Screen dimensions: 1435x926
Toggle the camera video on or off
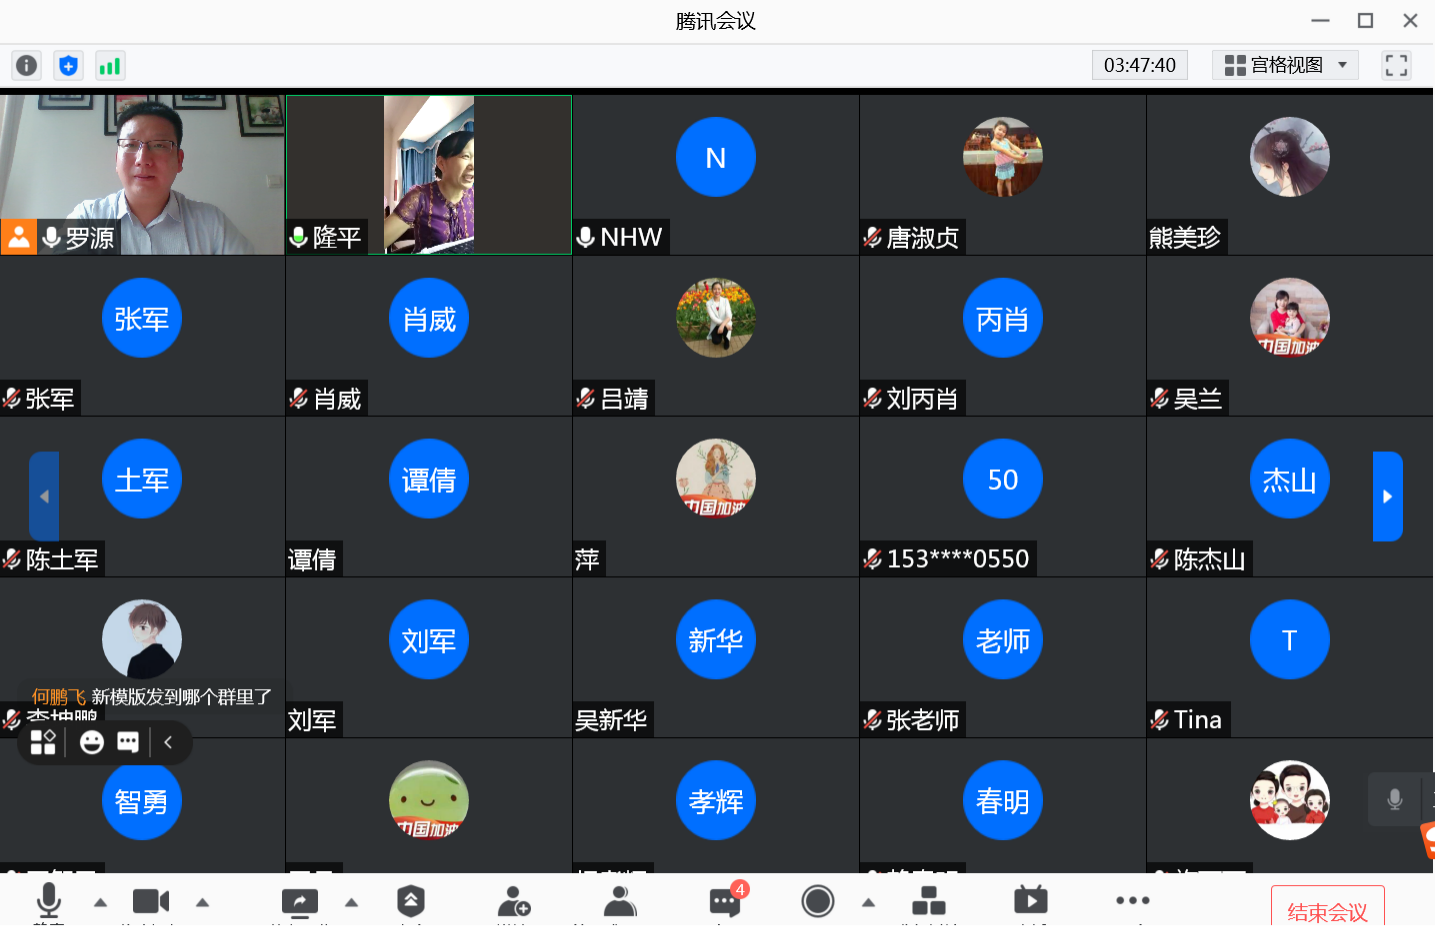[x=151, y=902]
